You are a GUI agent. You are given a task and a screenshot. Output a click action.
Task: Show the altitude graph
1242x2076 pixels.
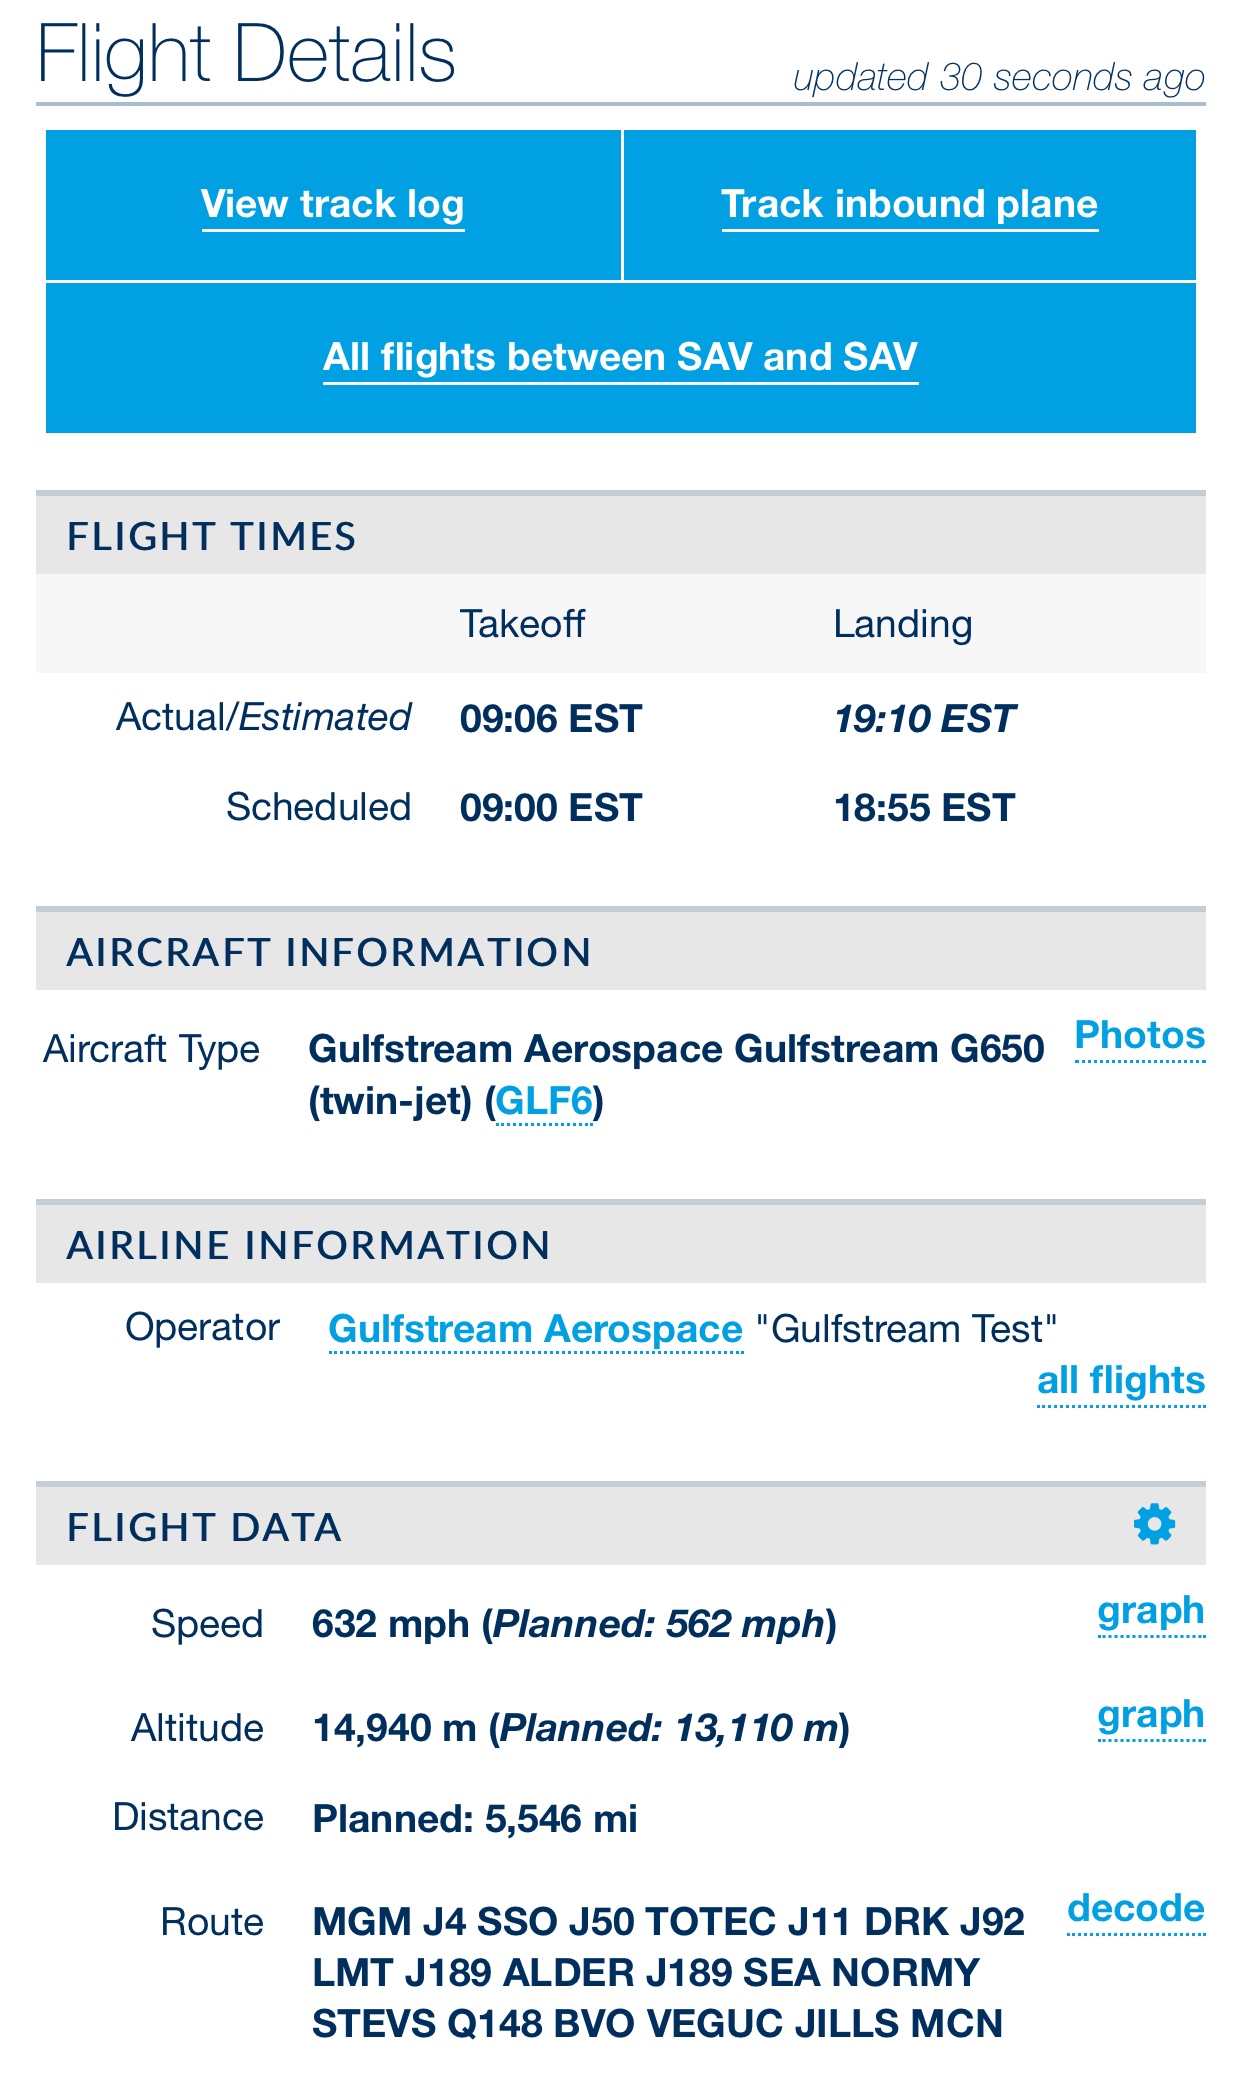pyautogui.click(x=1151, y=1716)
